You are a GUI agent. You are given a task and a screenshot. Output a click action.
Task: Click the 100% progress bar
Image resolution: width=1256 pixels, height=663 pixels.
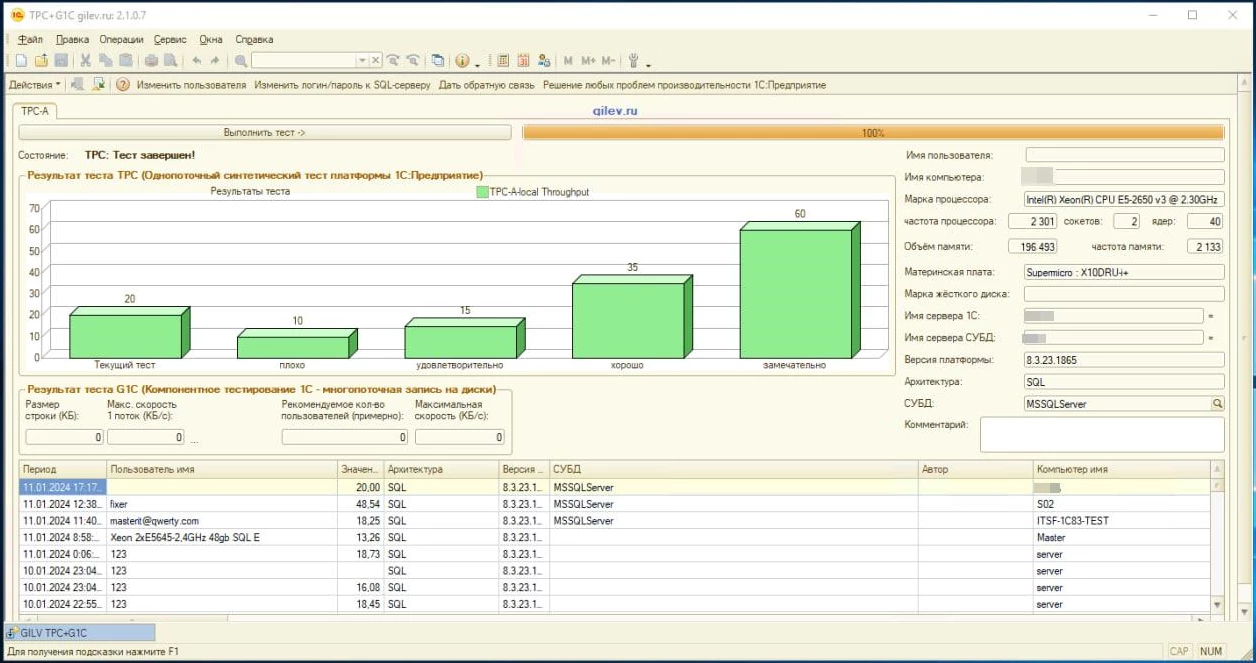873,132
